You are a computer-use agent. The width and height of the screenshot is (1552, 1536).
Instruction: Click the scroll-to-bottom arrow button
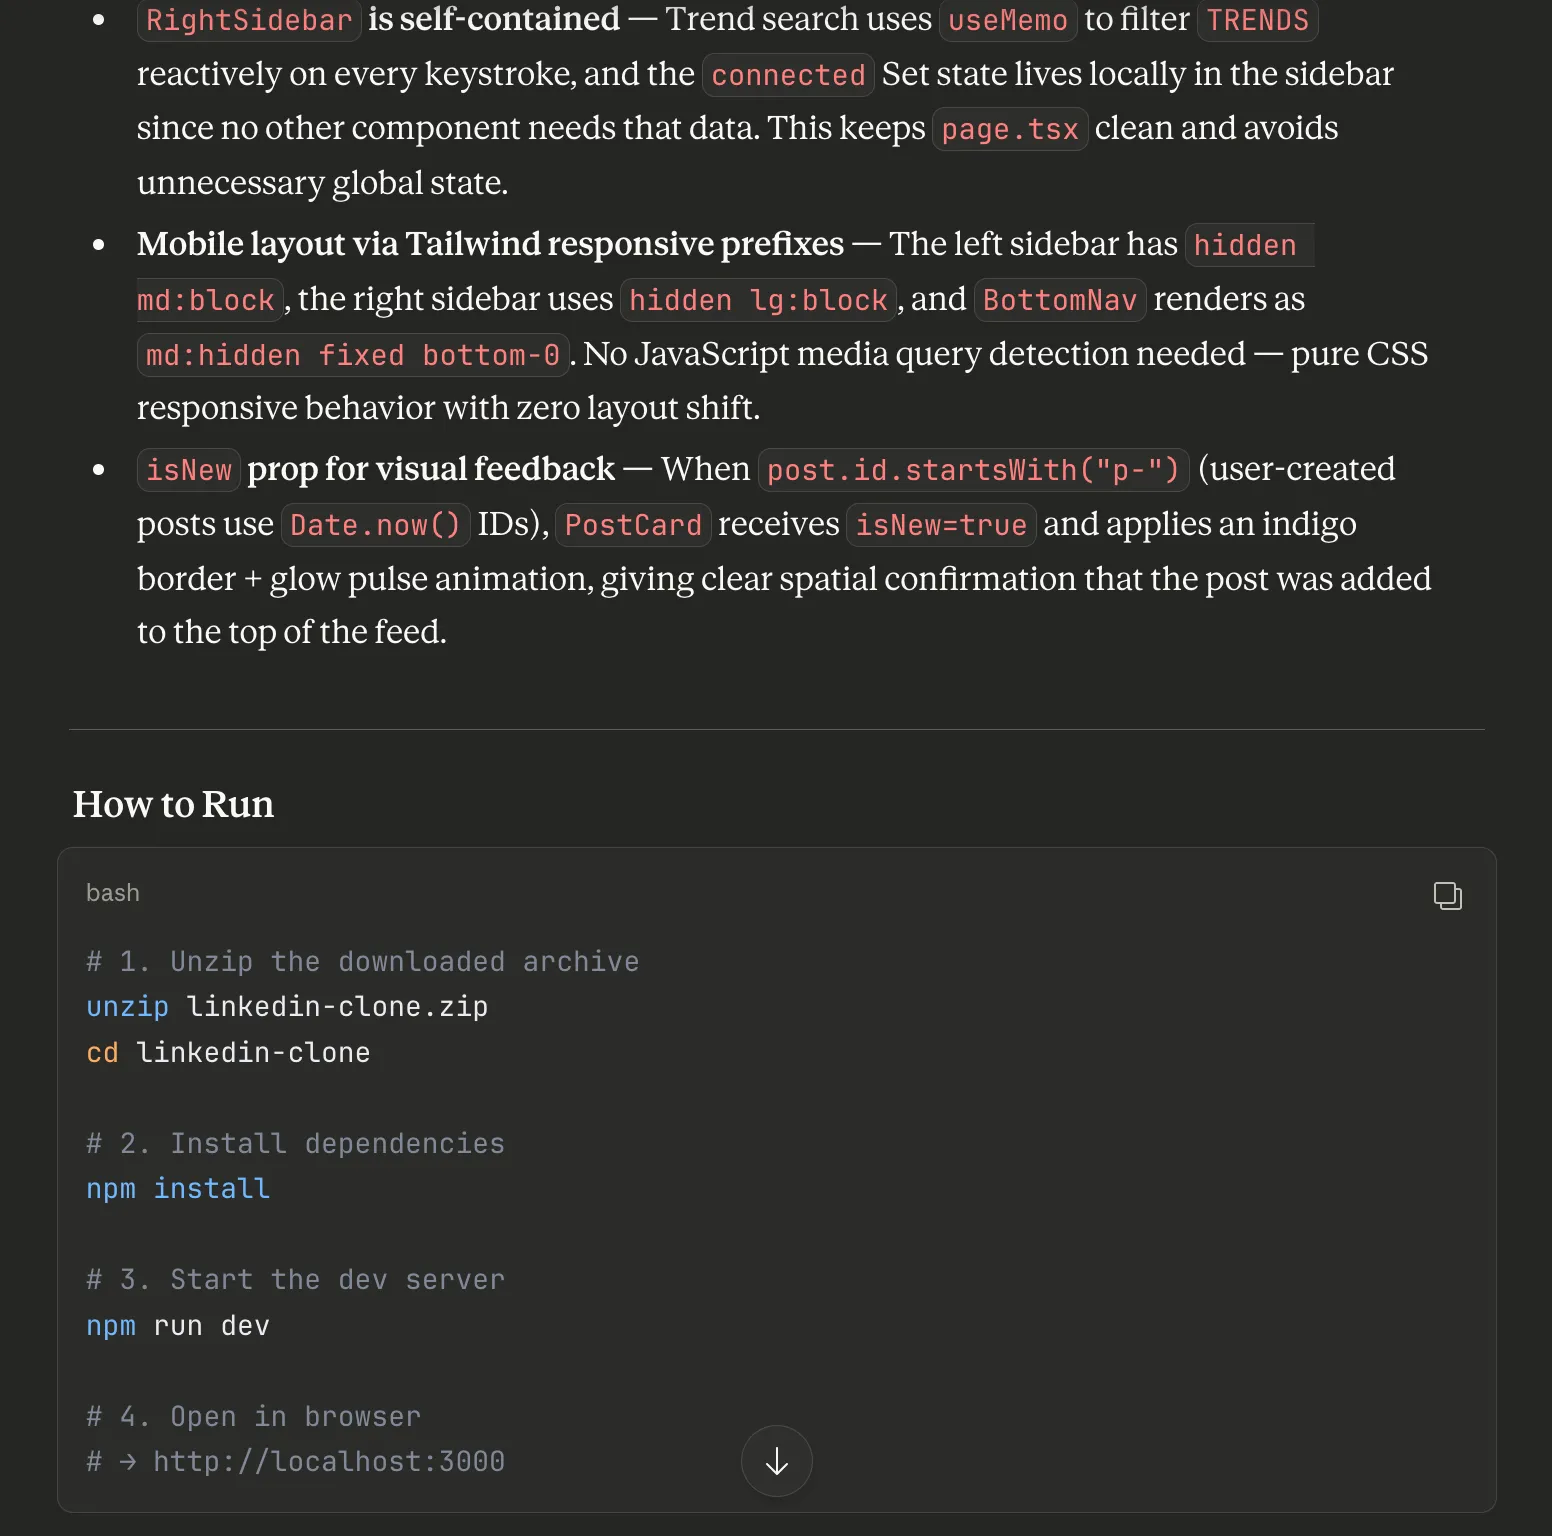776,1461
